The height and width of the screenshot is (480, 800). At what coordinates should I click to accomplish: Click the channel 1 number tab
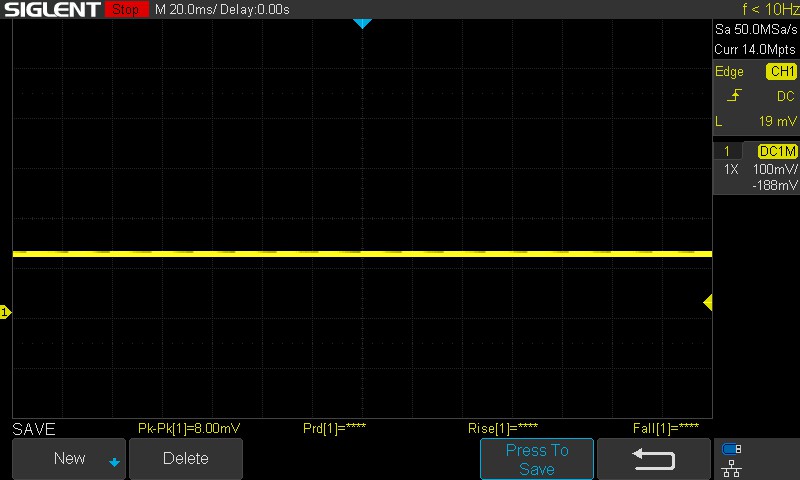(727, 151)
